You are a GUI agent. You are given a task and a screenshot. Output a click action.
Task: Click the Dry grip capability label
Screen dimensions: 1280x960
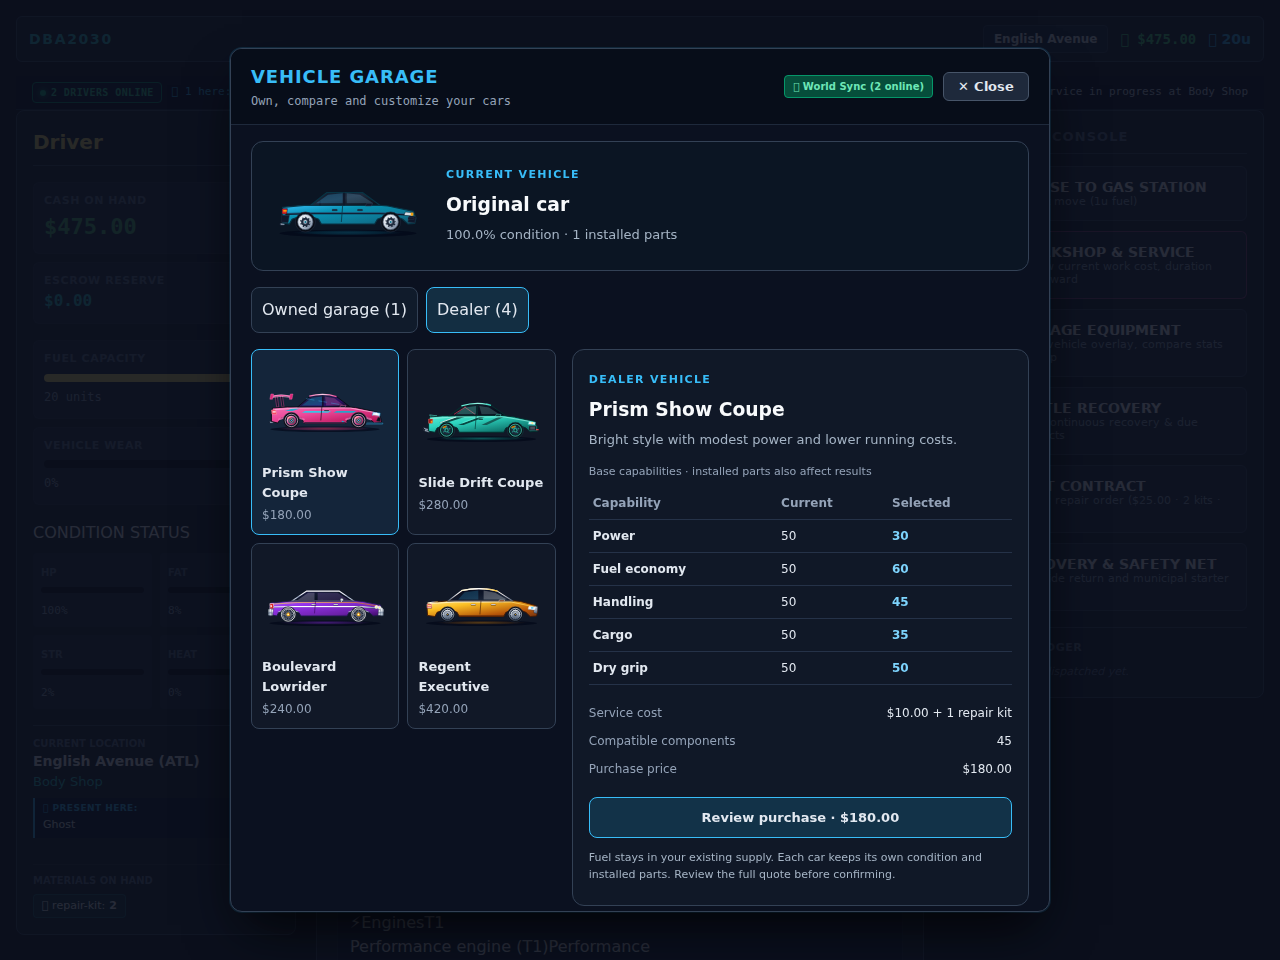620,668
